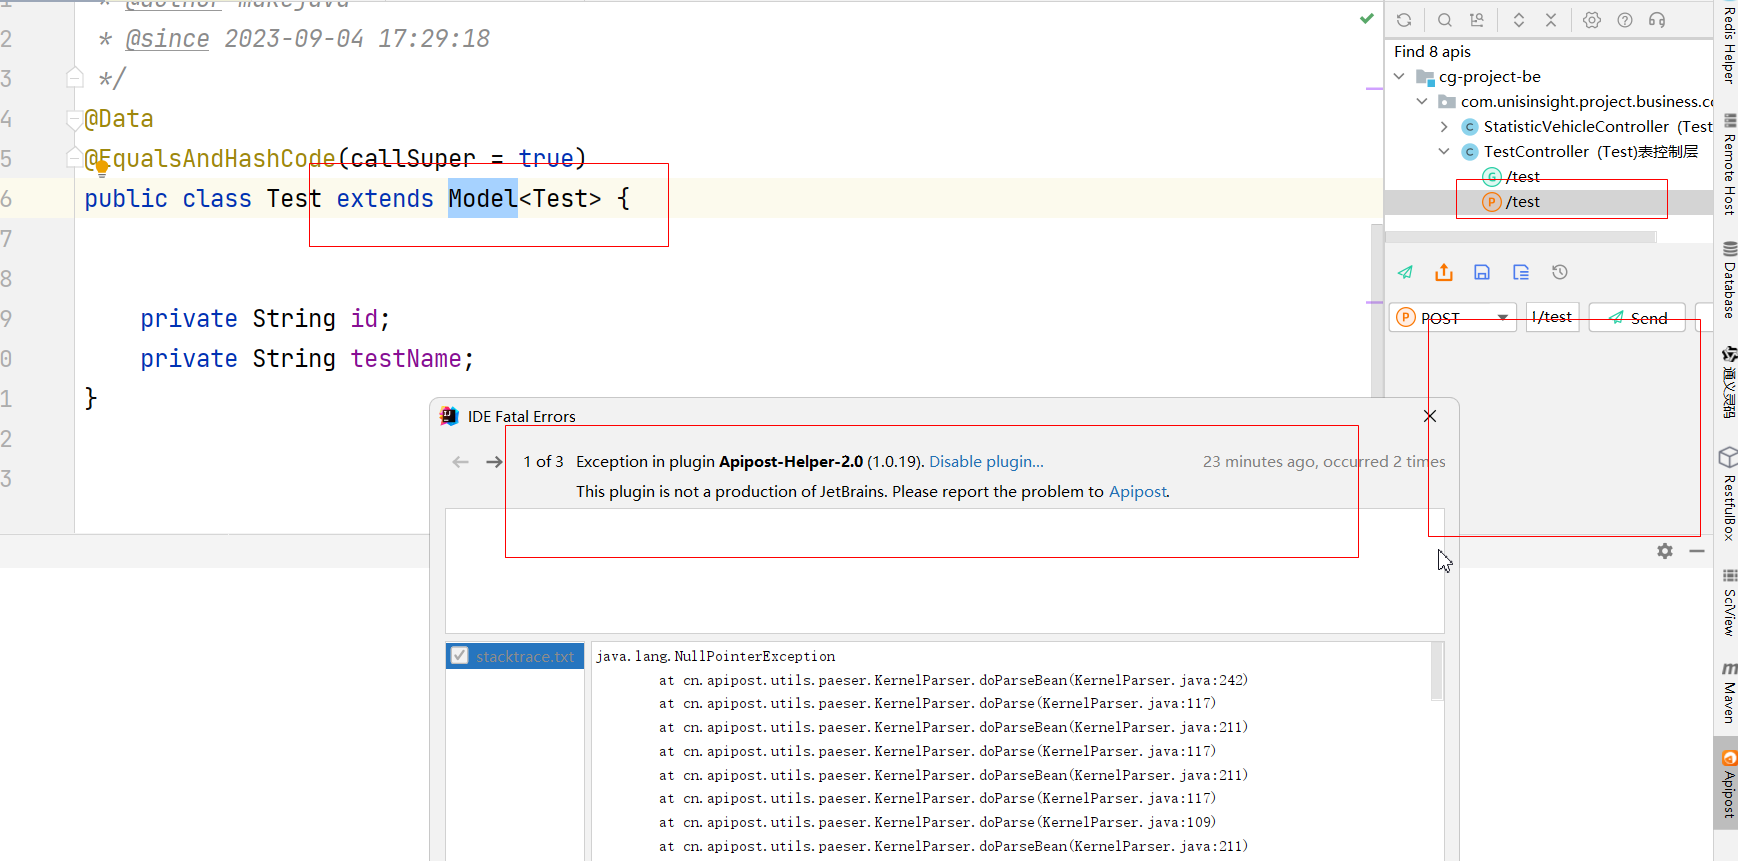Refresh the Apipost API list
The image size is (1738, 861).
[1404, 20]
